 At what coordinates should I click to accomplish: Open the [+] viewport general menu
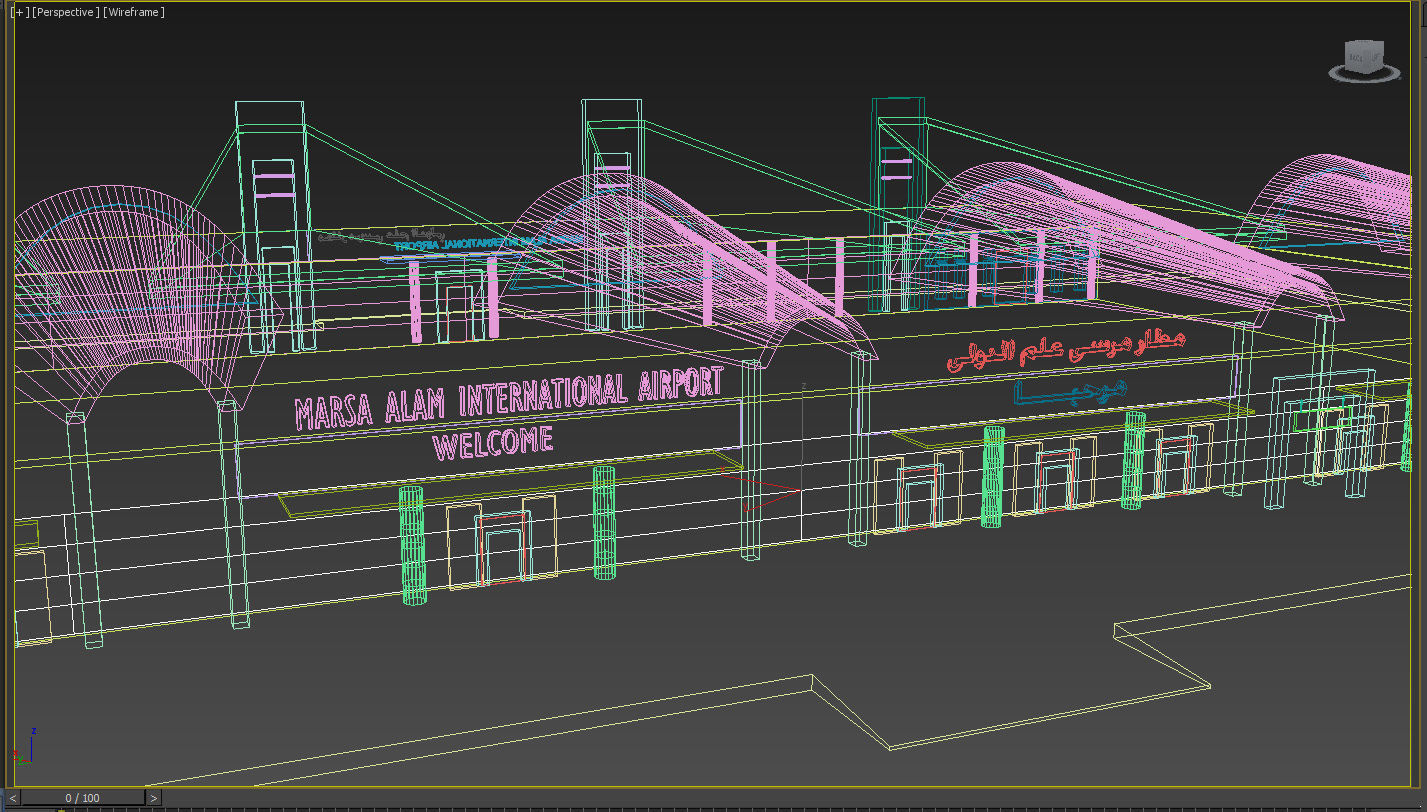[x=19, y=12]
